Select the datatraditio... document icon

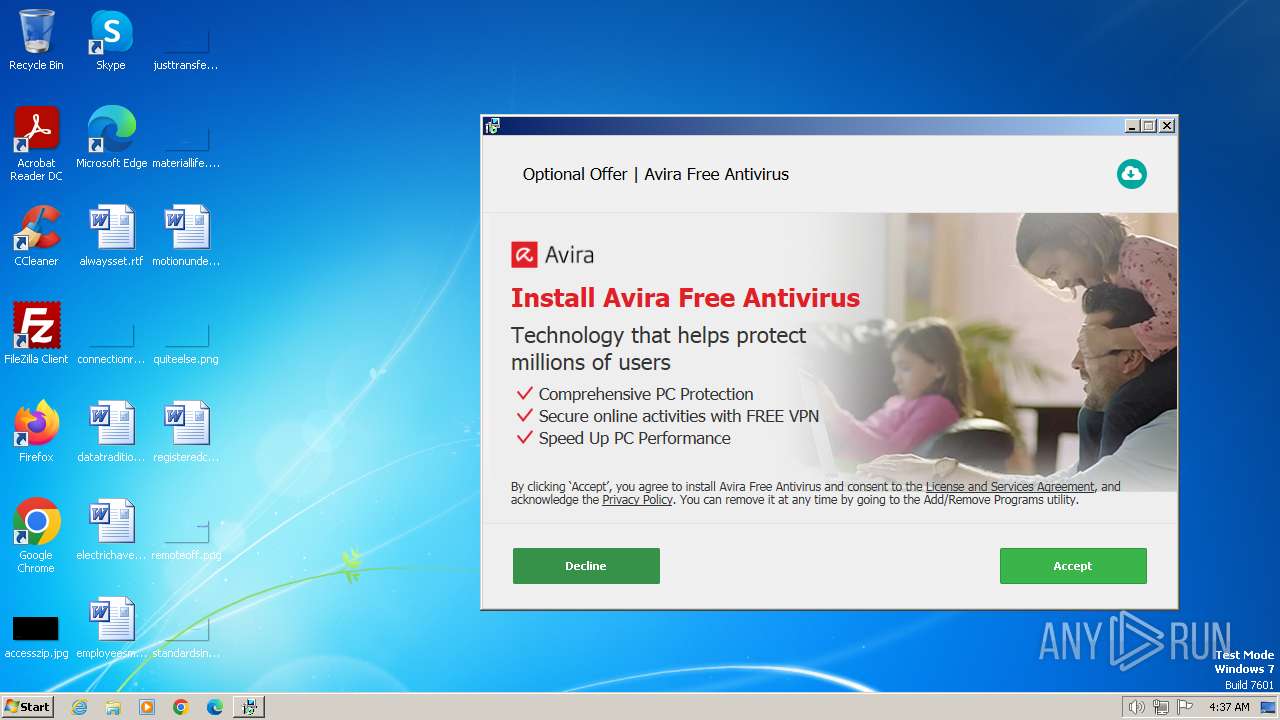click(111, 432)
